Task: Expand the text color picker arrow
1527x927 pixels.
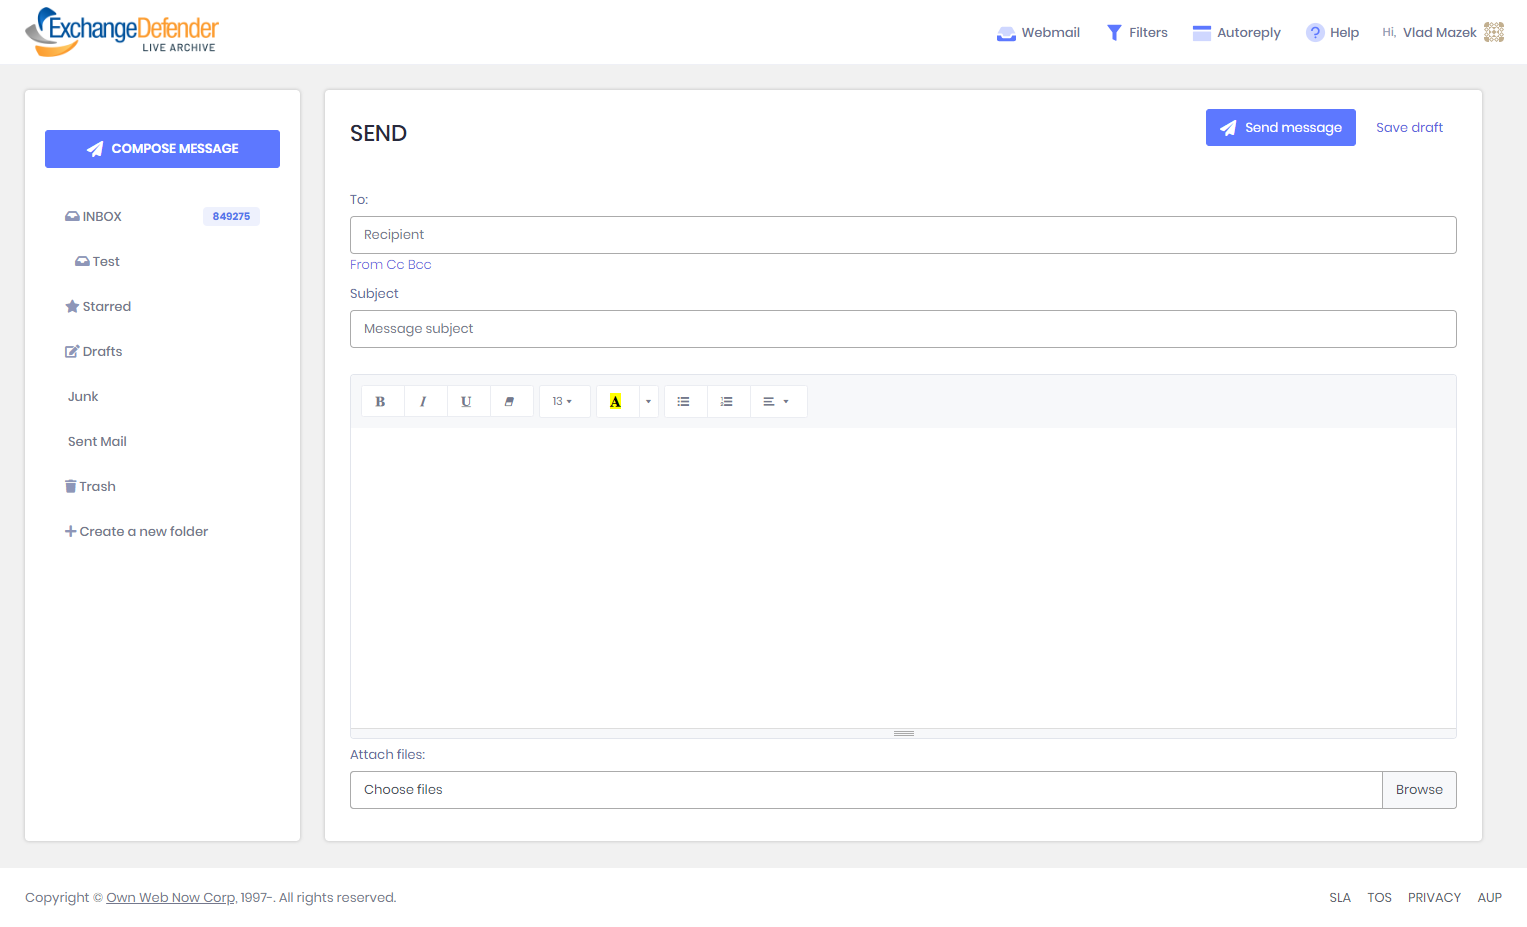Action: (649, 401)
